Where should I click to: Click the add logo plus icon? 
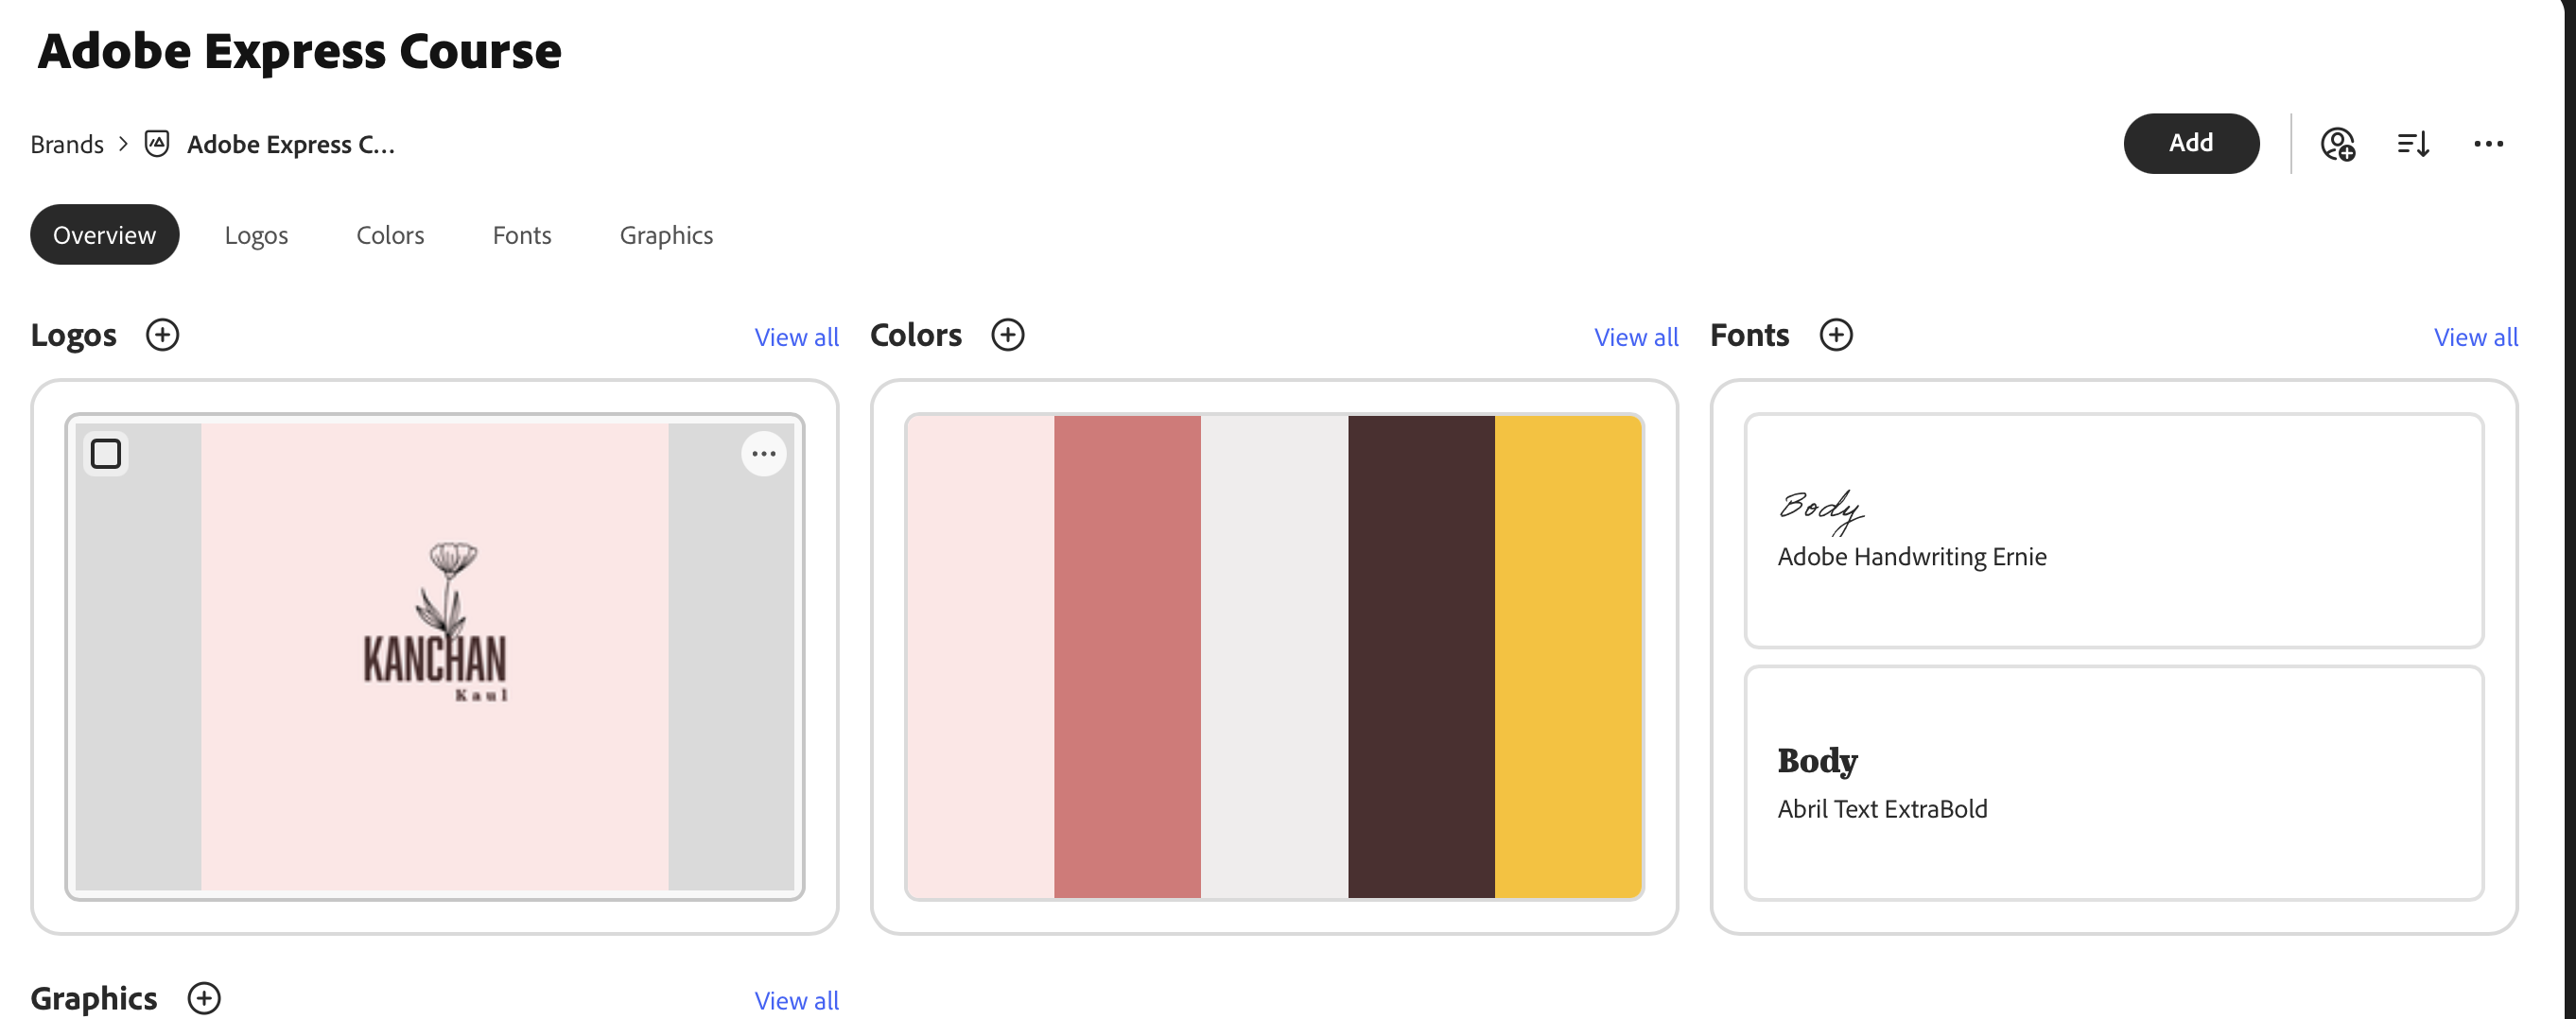tap(162, 335)
